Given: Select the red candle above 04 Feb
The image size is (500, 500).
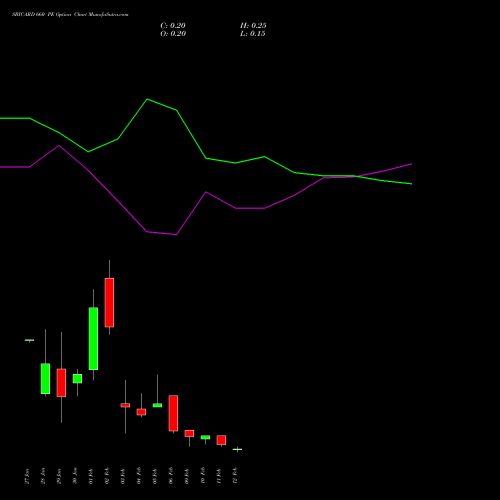Looking at the screenshot, I should click(141, 412).
